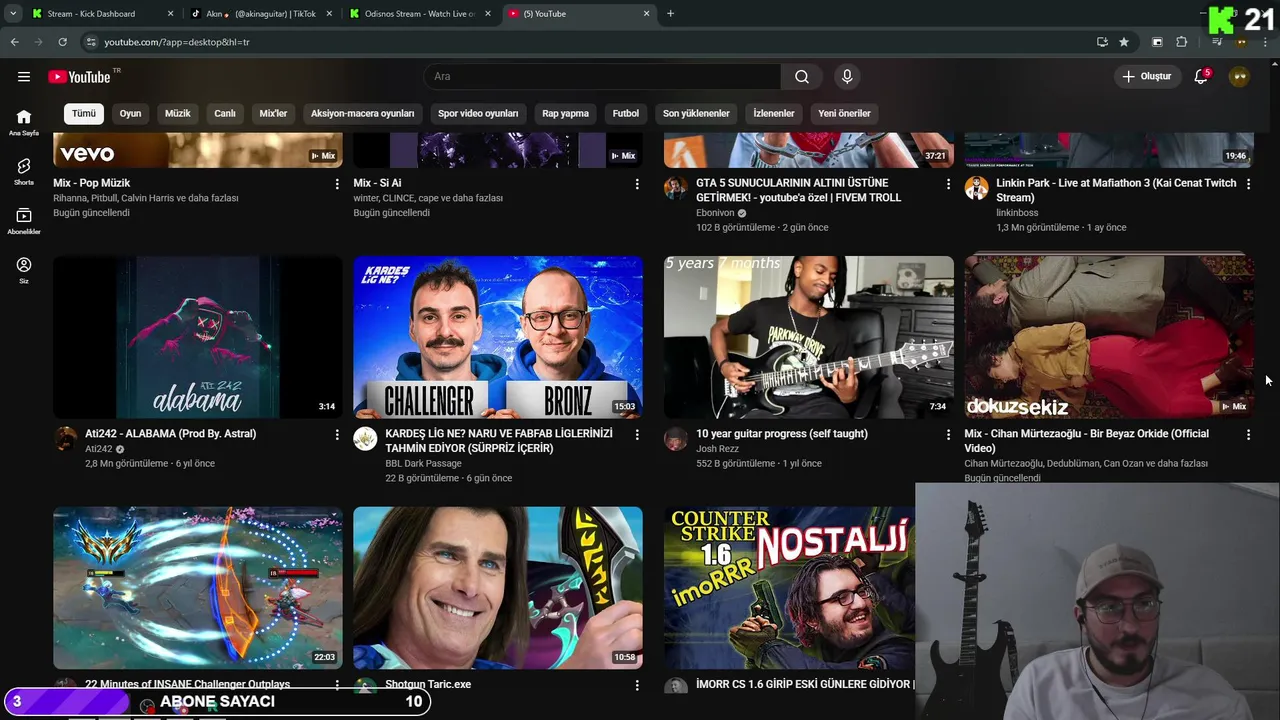Open KARDEŞ LİG NE video title
1280x720 pixels.
(x=499, y=441)
